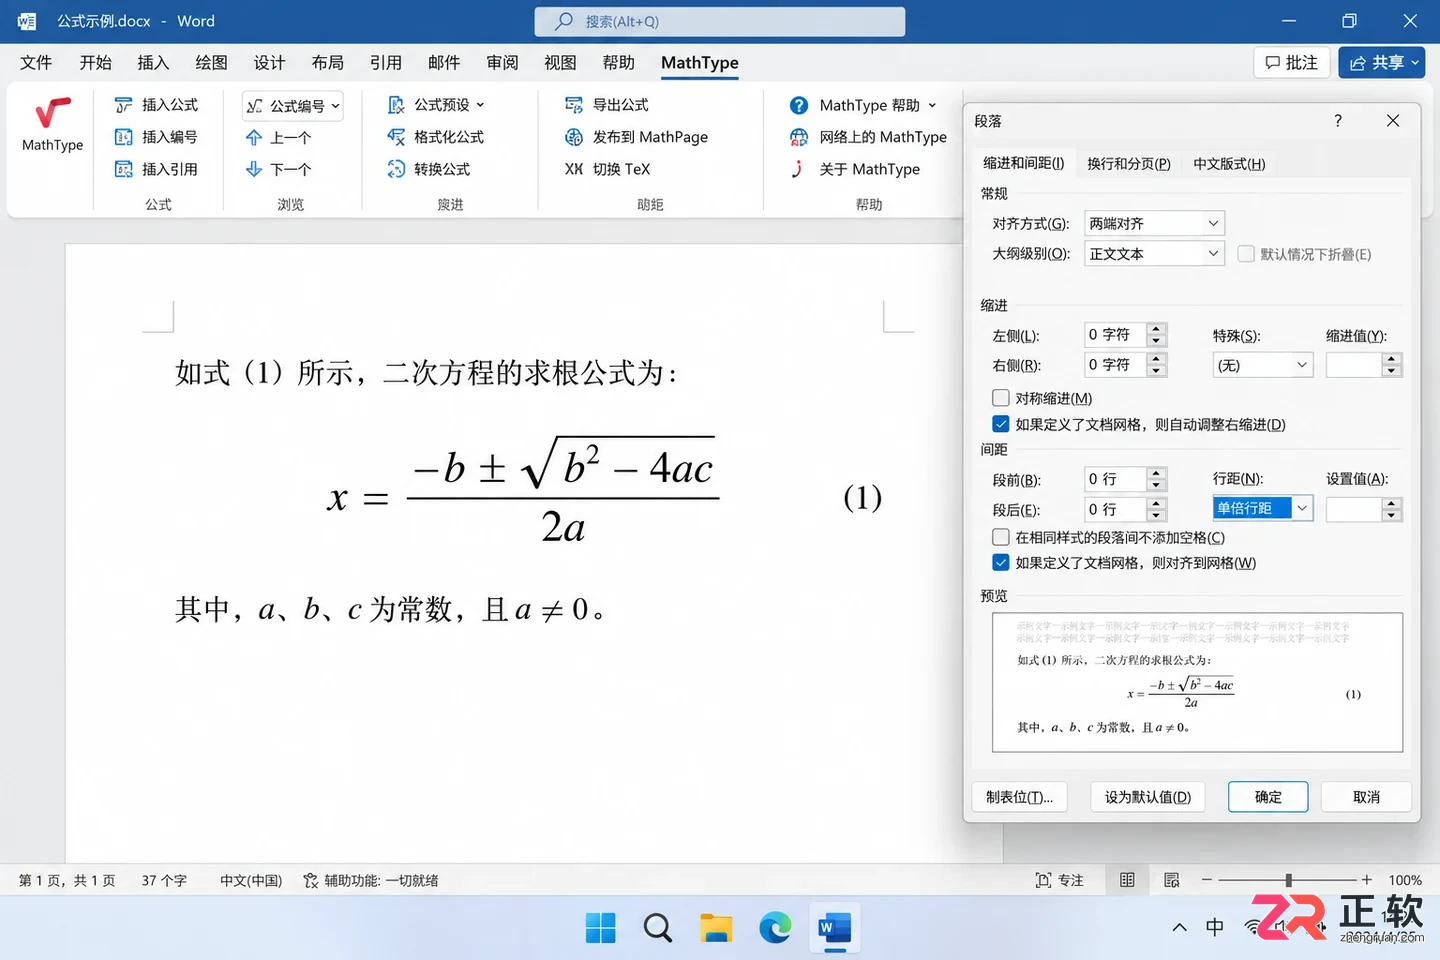Toggle 默认情况下折叠 checkbox
Image resolution: width=1440 pixels, height=960 pixels.
[1246, 254]
